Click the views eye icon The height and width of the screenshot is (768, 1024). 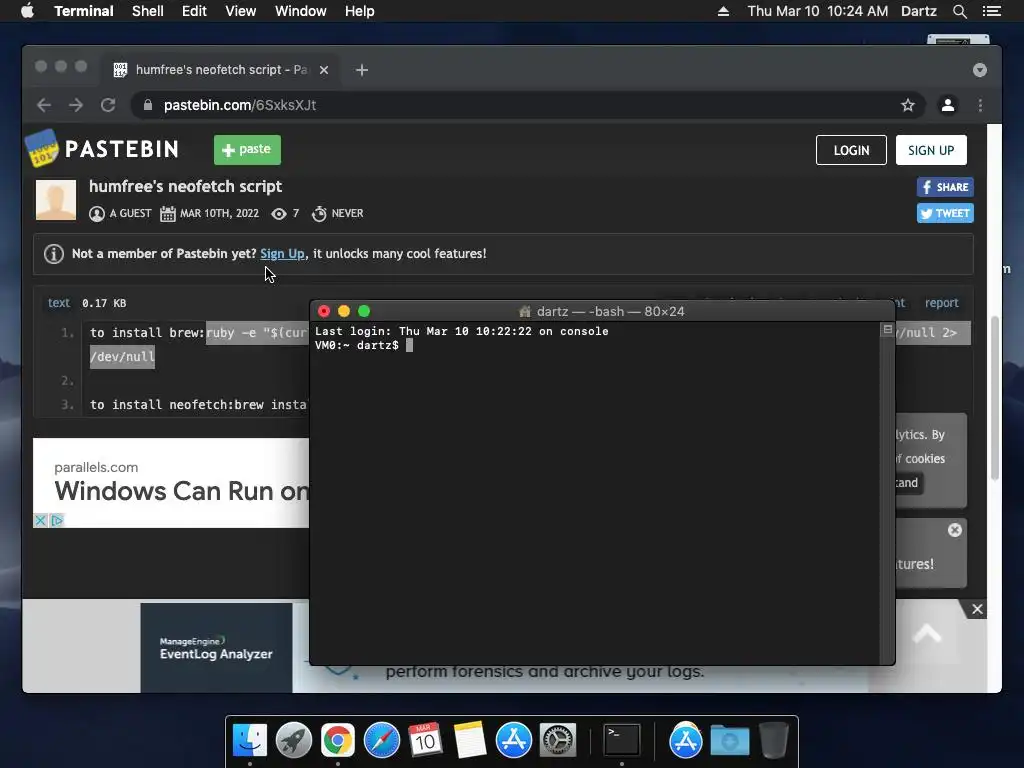(279, 214)
